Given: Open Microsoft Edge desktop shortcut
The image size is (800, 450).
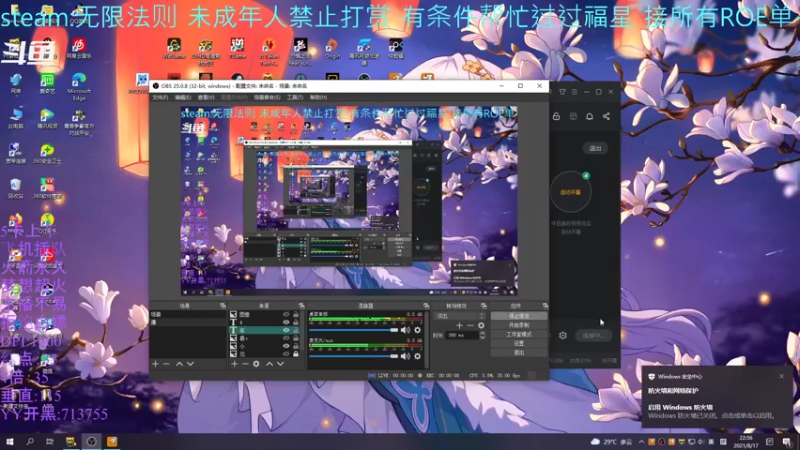Looking at the screenshot, I should pos(79,87).
